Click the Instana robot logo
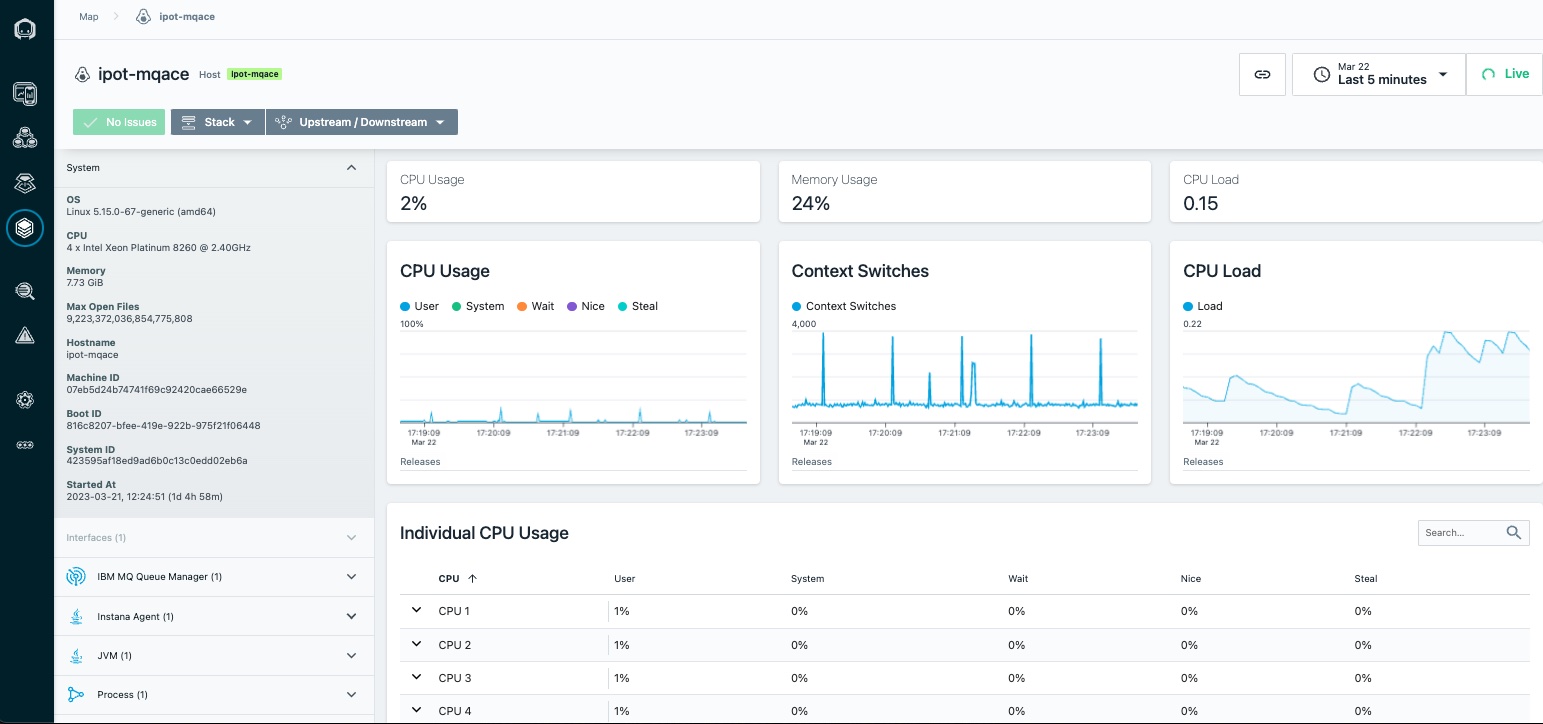 (x=25, y=29)
